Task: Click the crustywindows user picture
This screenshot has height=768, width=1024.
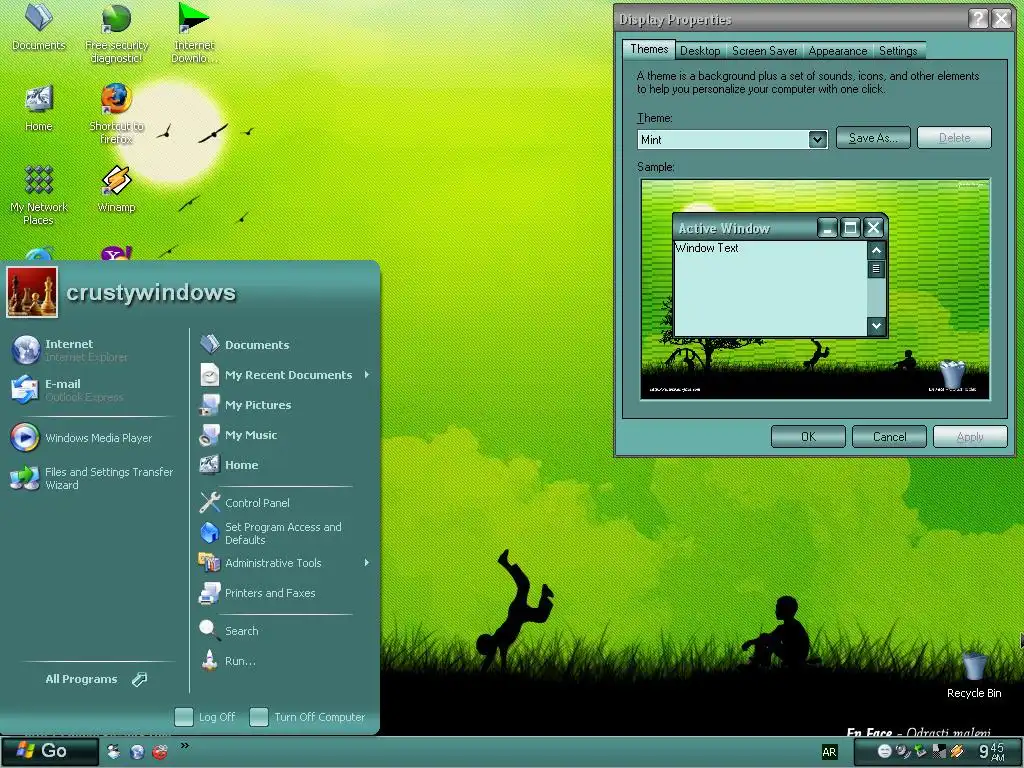Action: (32, 292)
